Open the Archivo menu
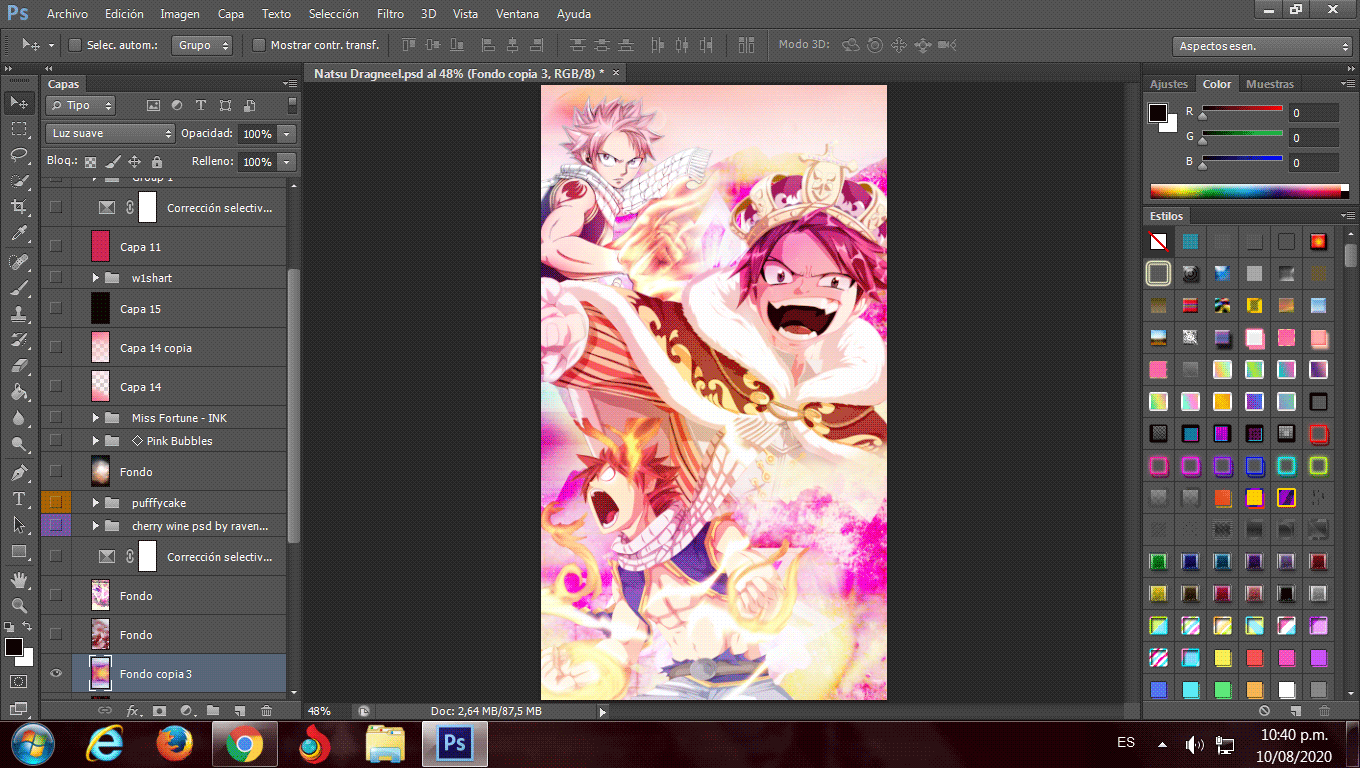This screenshot has width=1360, height=768. [67, 14]
